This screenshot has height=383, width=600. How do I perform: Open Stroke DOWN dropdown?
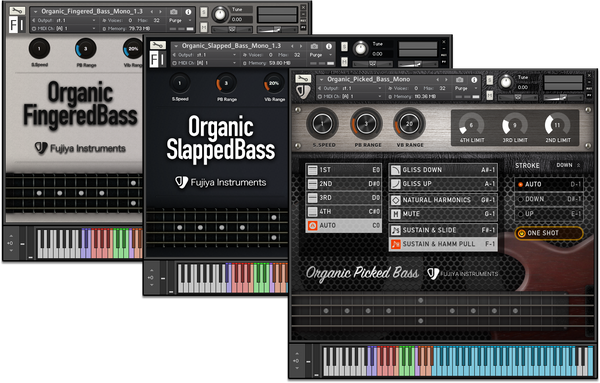[x=569, y=165]
